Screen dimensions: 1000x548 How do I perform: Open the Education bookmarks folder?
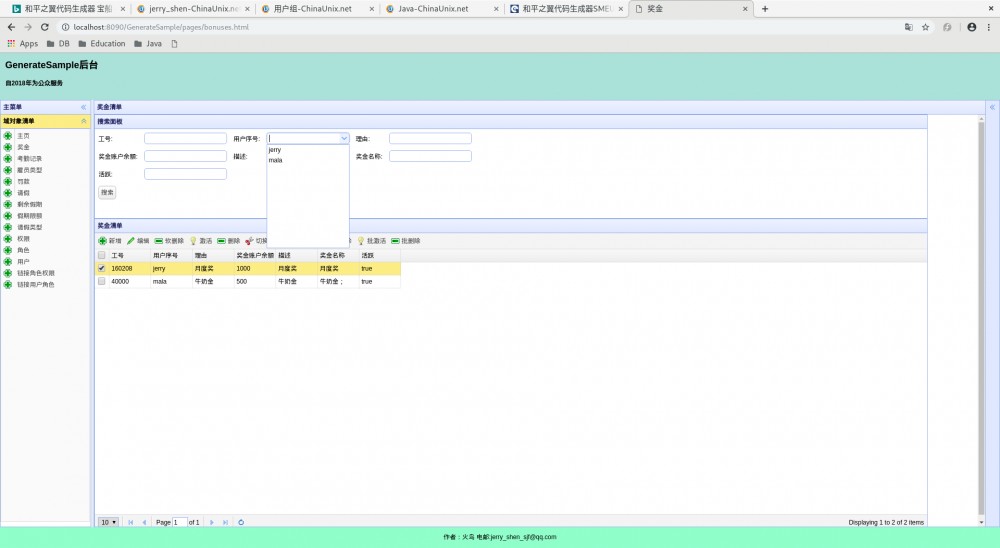101,43
